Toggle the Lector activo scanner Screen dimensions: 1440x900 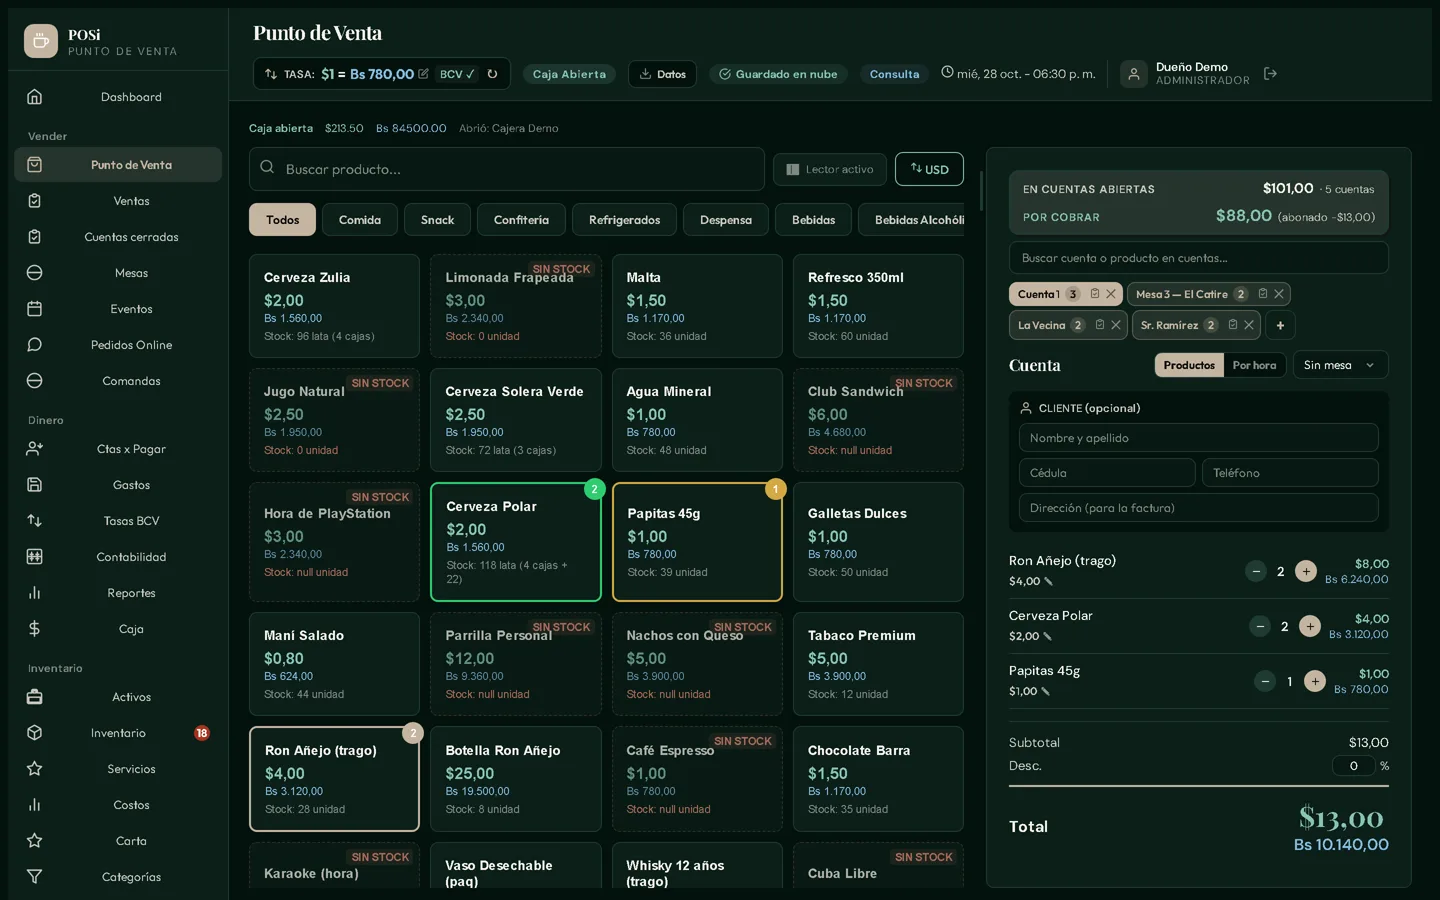[830, 169]
